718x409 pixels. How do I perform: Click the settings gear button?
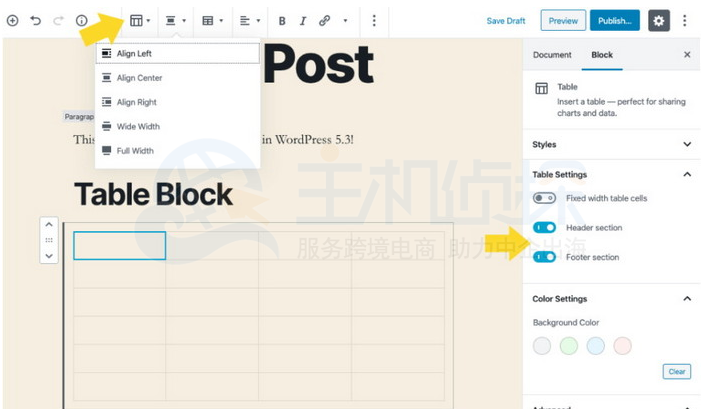click(659, 21)
